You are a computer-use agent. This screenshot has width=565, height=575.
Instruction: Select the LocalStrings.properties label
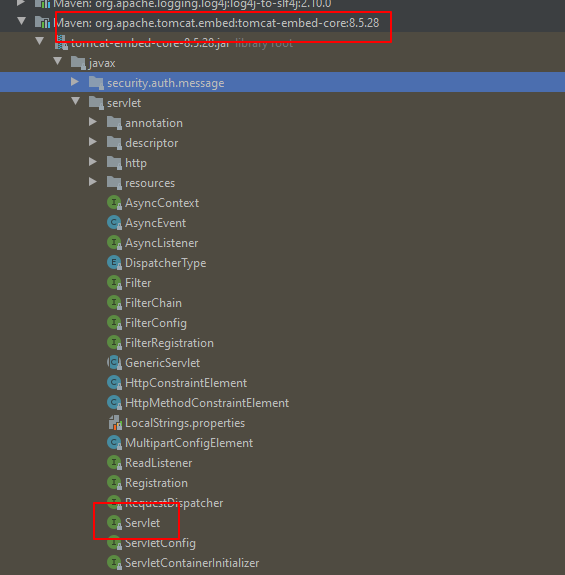(x=185, y=423)
